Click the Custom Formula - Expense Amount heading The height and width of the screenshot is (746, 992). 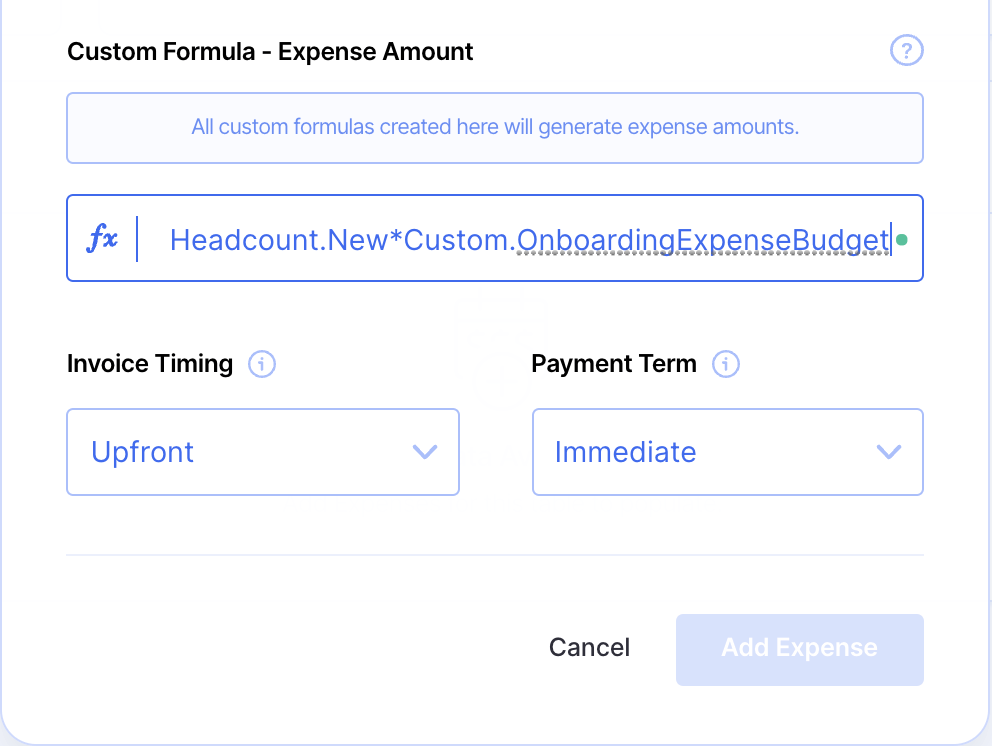coord(270,51)
